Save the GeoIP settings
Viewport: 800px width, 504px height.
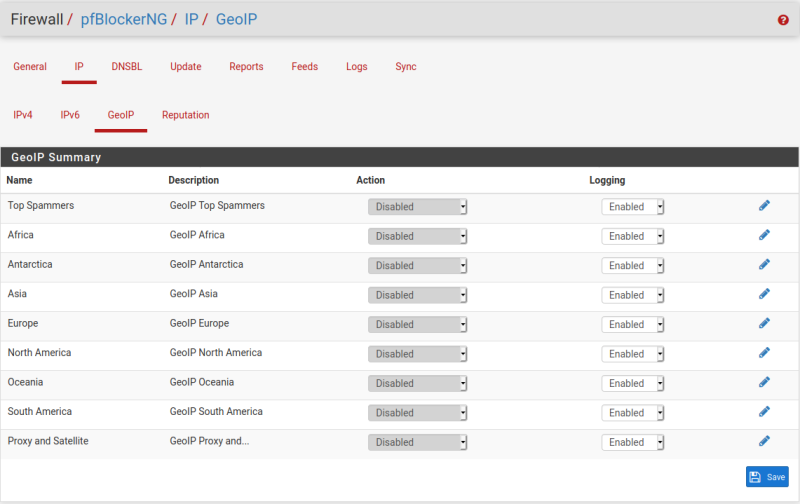pos(767,477)
